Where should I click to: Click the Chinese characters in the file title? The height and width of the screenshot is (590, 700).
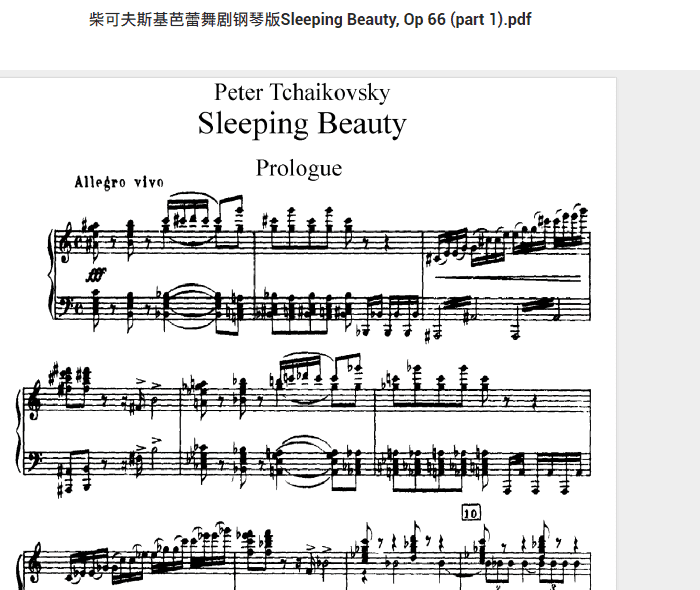tap(184, 20)
